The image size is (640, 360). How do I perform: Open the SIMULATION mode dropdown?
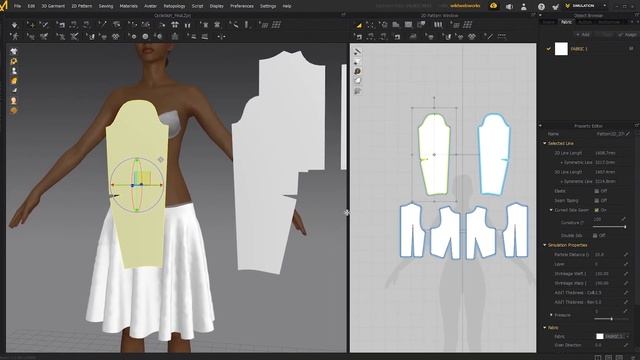click(x=586, y=6)
